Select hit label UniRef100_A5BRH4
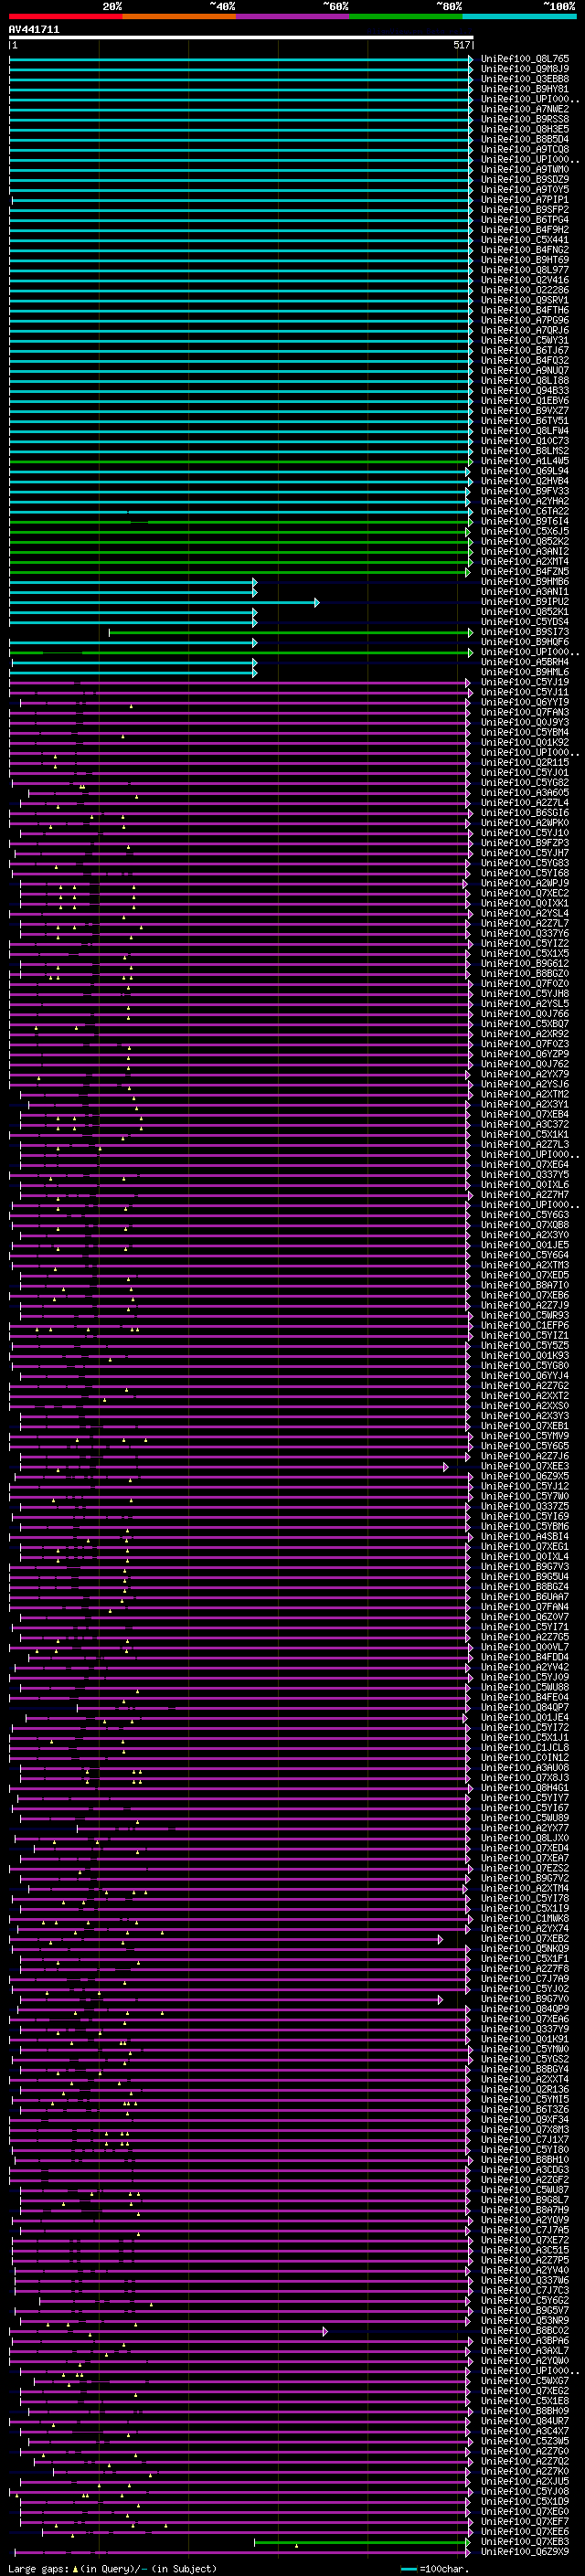The height and width of the screenshot is (2576, 585). click(525, 662)
